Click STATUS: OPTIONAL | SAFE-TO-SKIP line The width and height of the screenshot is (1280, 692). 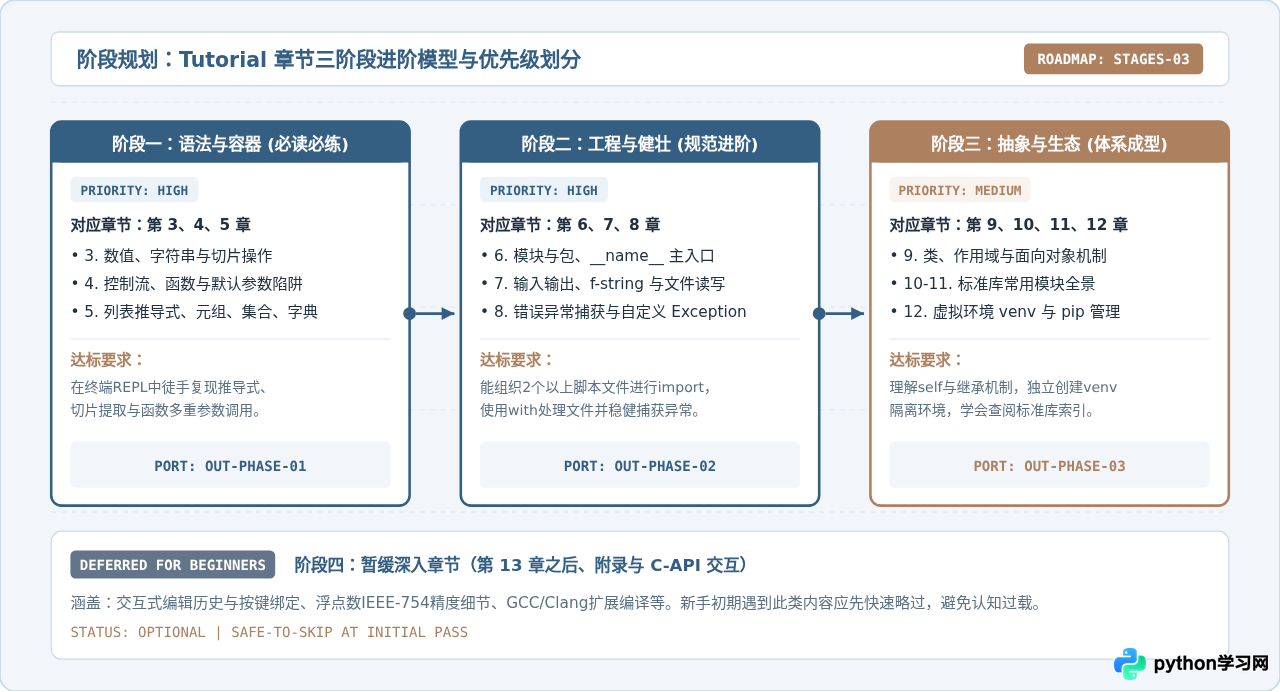click(269, 632)
